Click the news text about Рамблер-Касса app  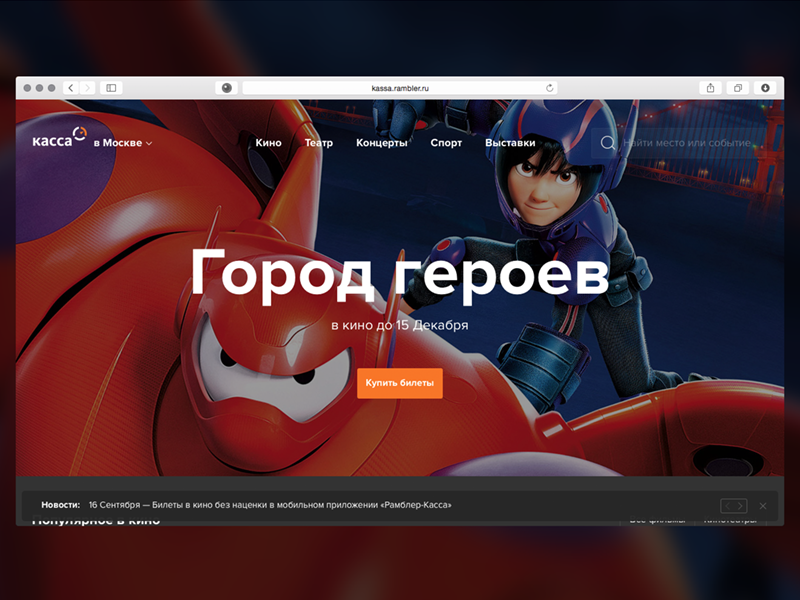(270, 505)
